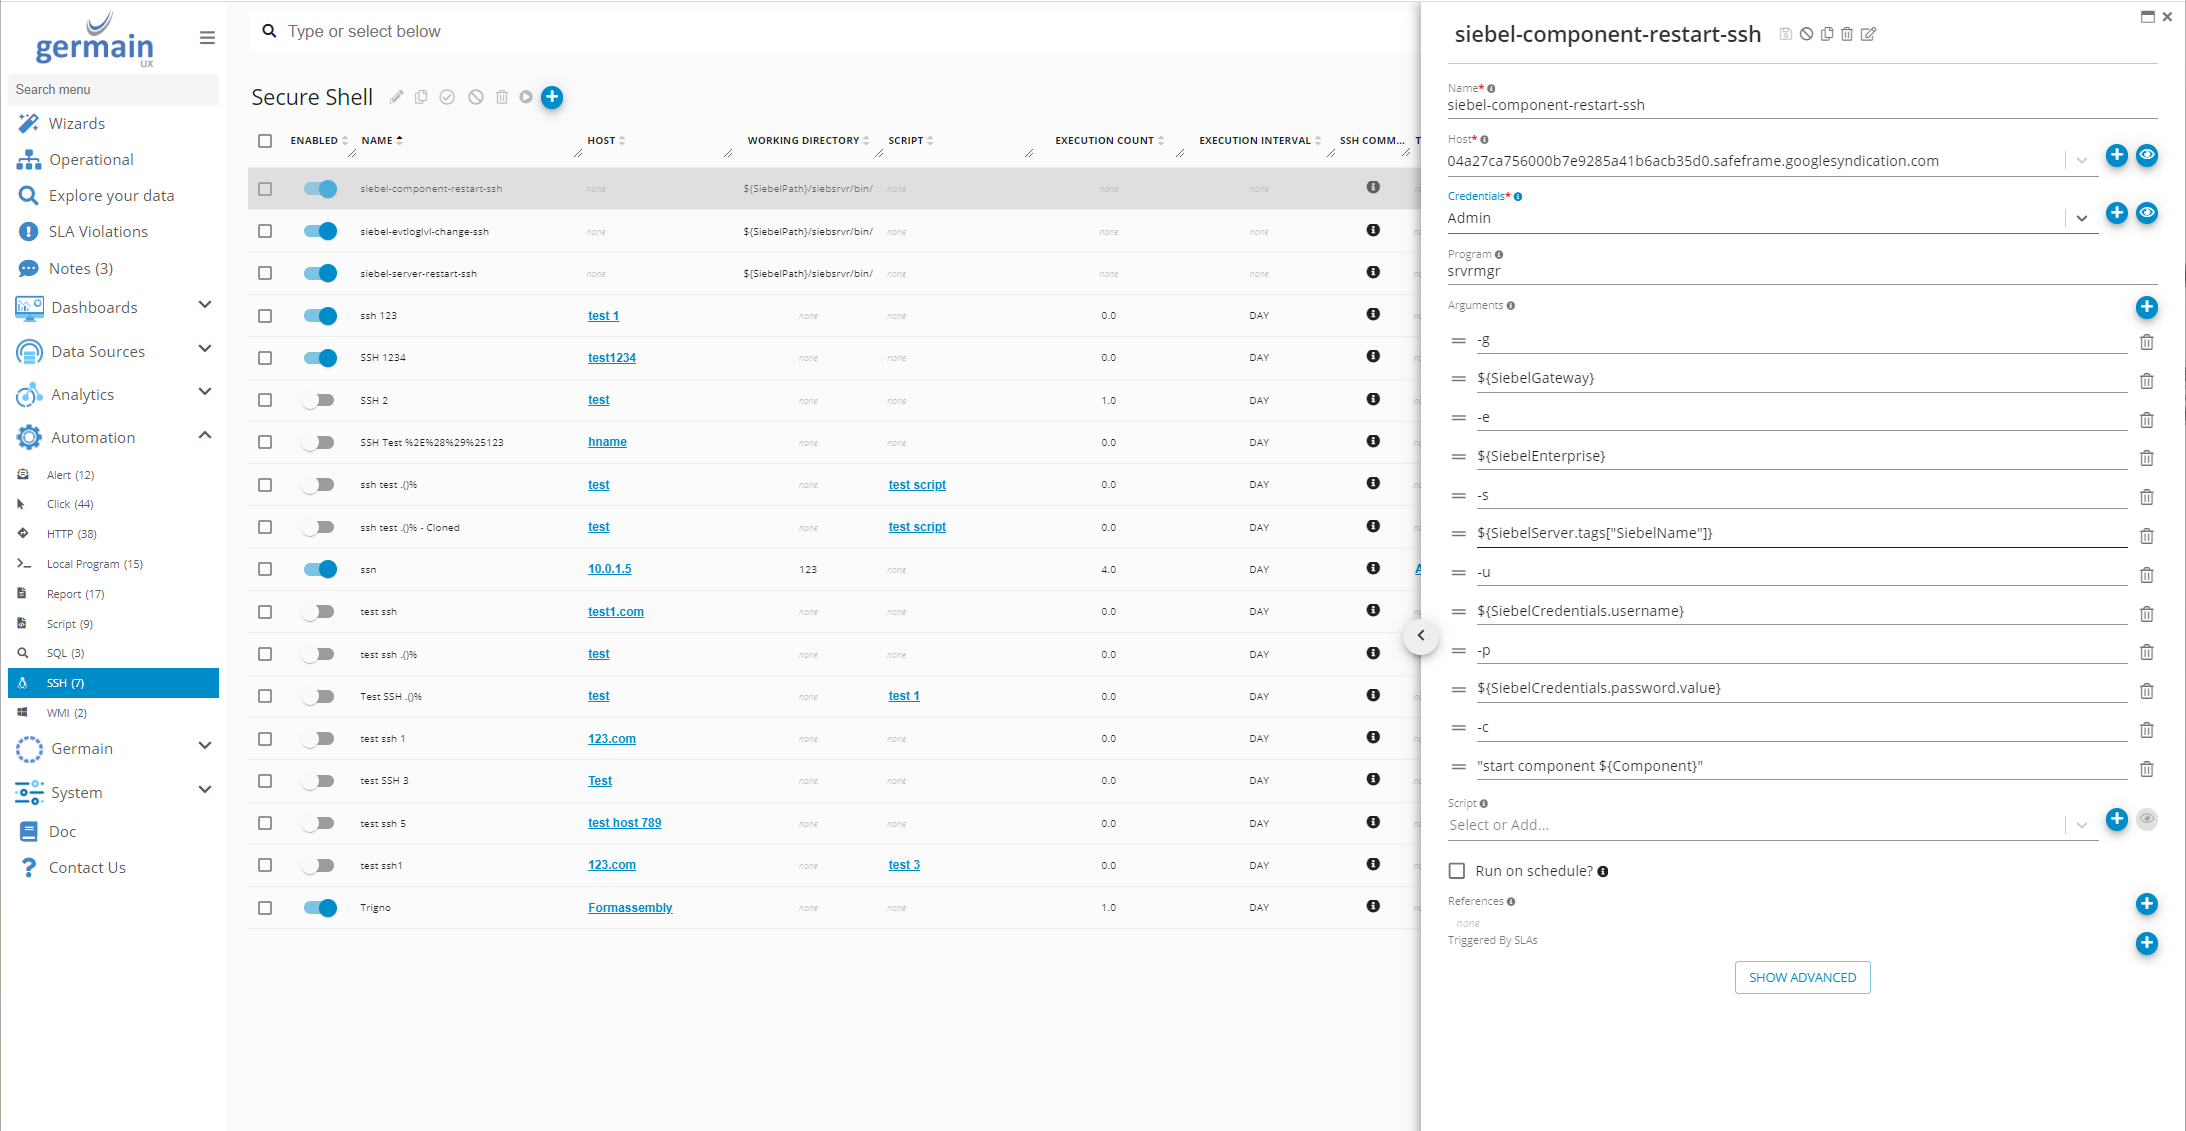Image resolution: width=2186 pixels, height=1131 pixels.
Task: Expand the Data Sources section in the sidebar
Action: (x=205, y=349)
